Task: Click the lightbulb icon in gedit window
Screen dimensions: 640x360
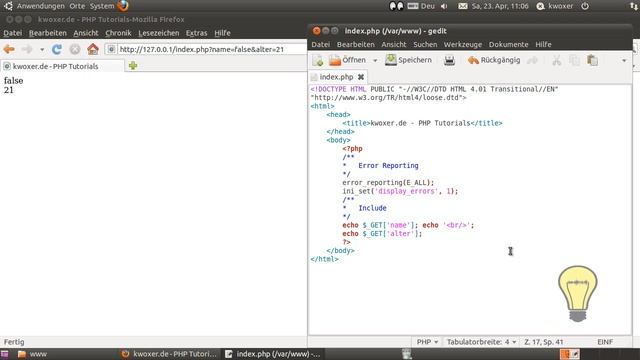Action: [x=578, y=294]
